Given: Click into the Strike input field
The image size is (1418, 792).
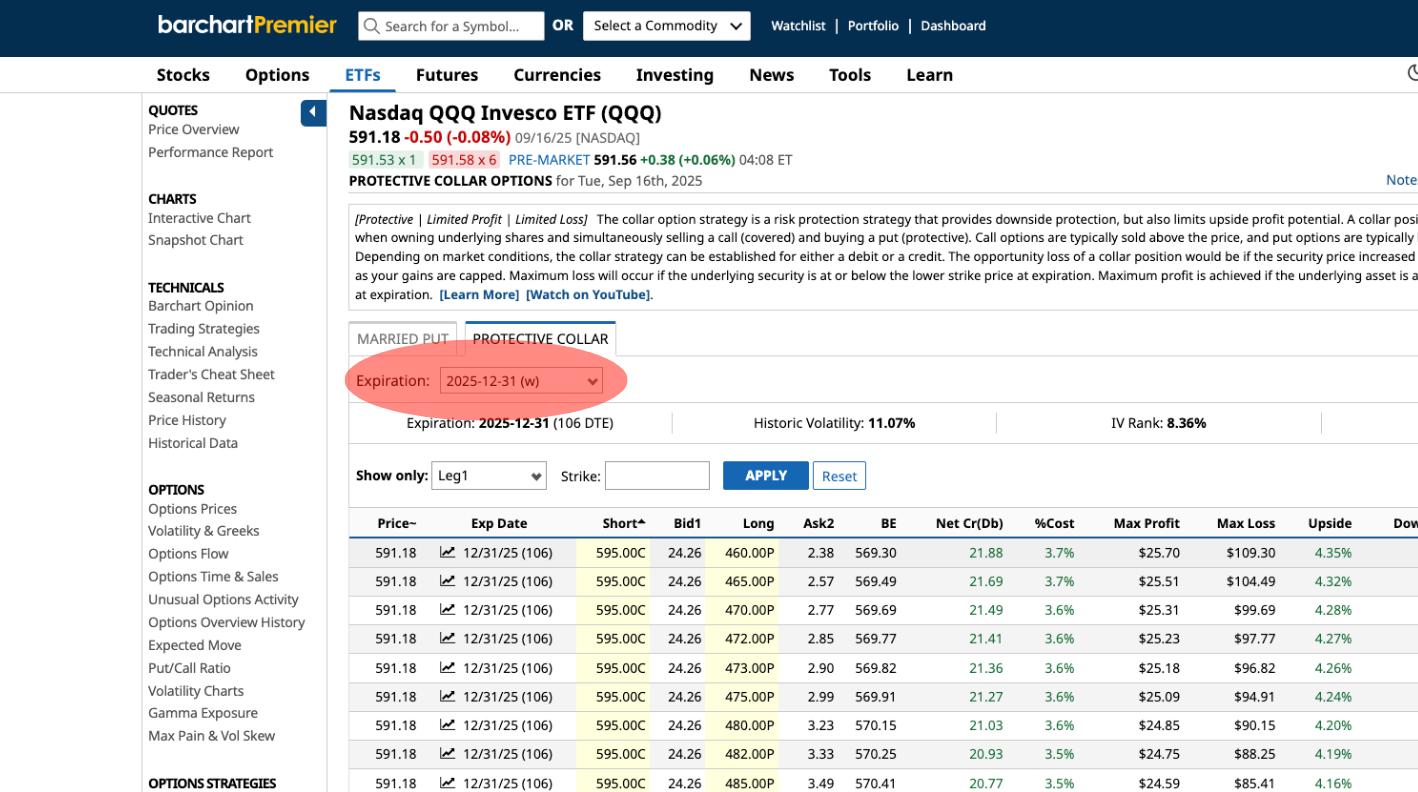Looking at the screenshot, I should click(x=657, y=476).
